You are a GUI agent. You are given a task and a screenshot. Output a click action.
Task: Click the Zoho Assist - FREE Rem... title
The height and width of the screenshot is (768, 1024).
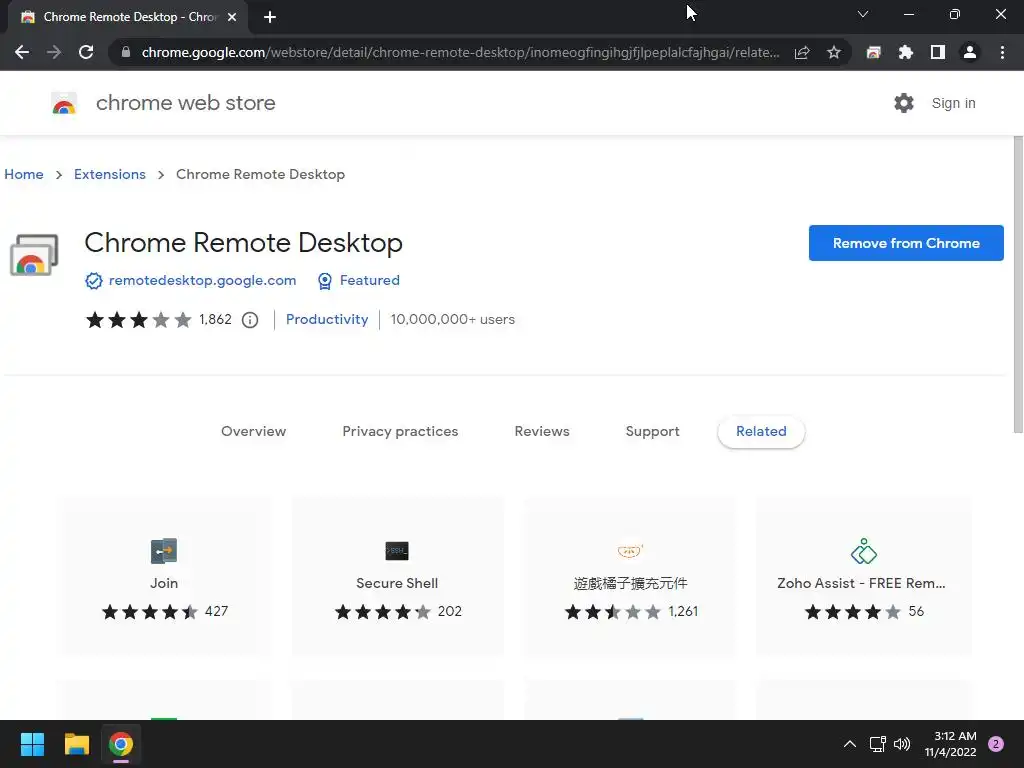(861, 583)
